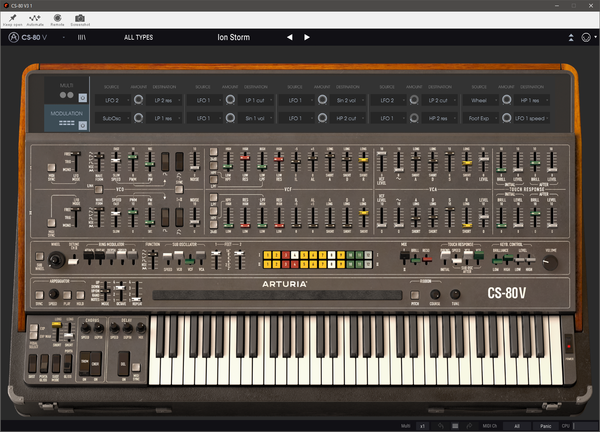
Task: Toggle the arpeggiator Hold button
Action: pos(80,295)
